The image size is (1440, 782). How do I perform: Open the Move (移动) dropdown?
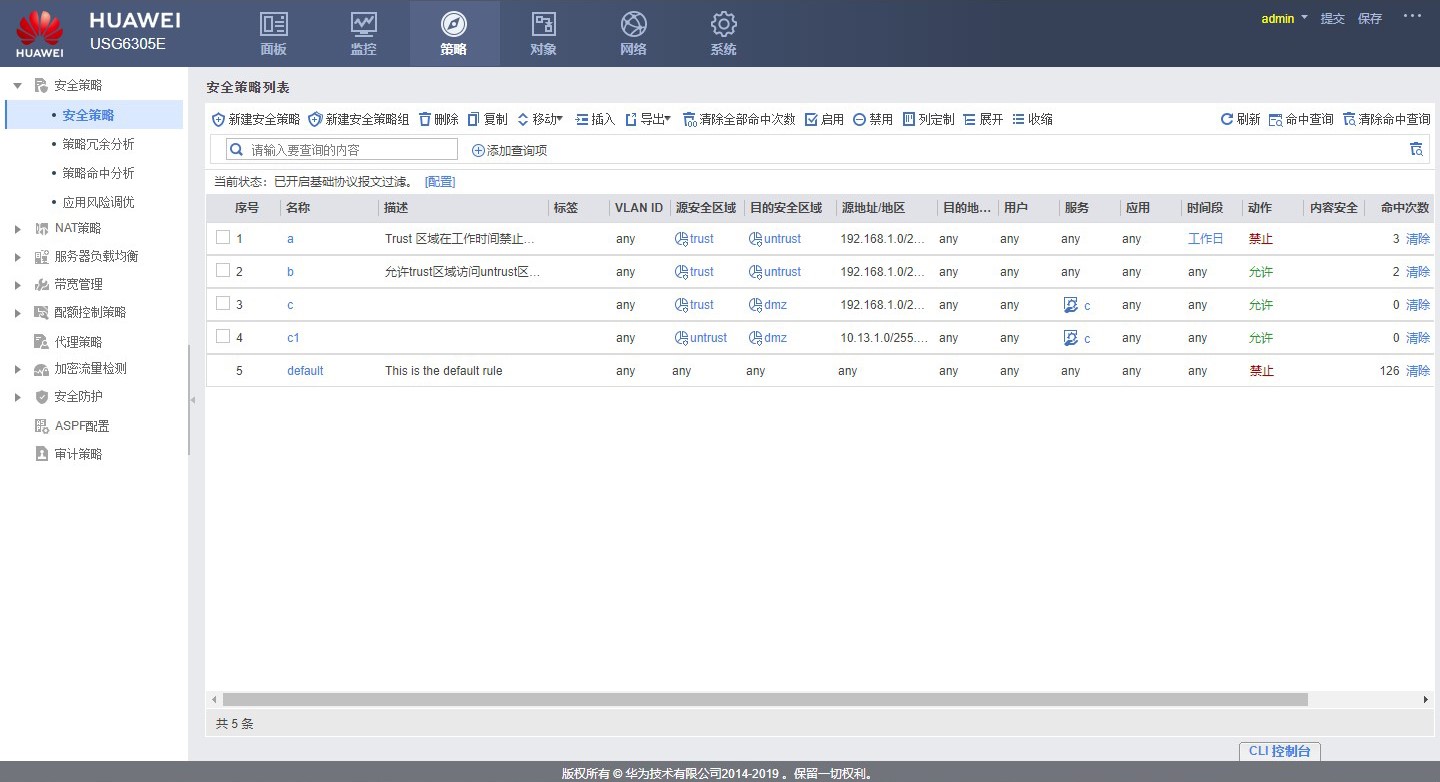[540, 119]
